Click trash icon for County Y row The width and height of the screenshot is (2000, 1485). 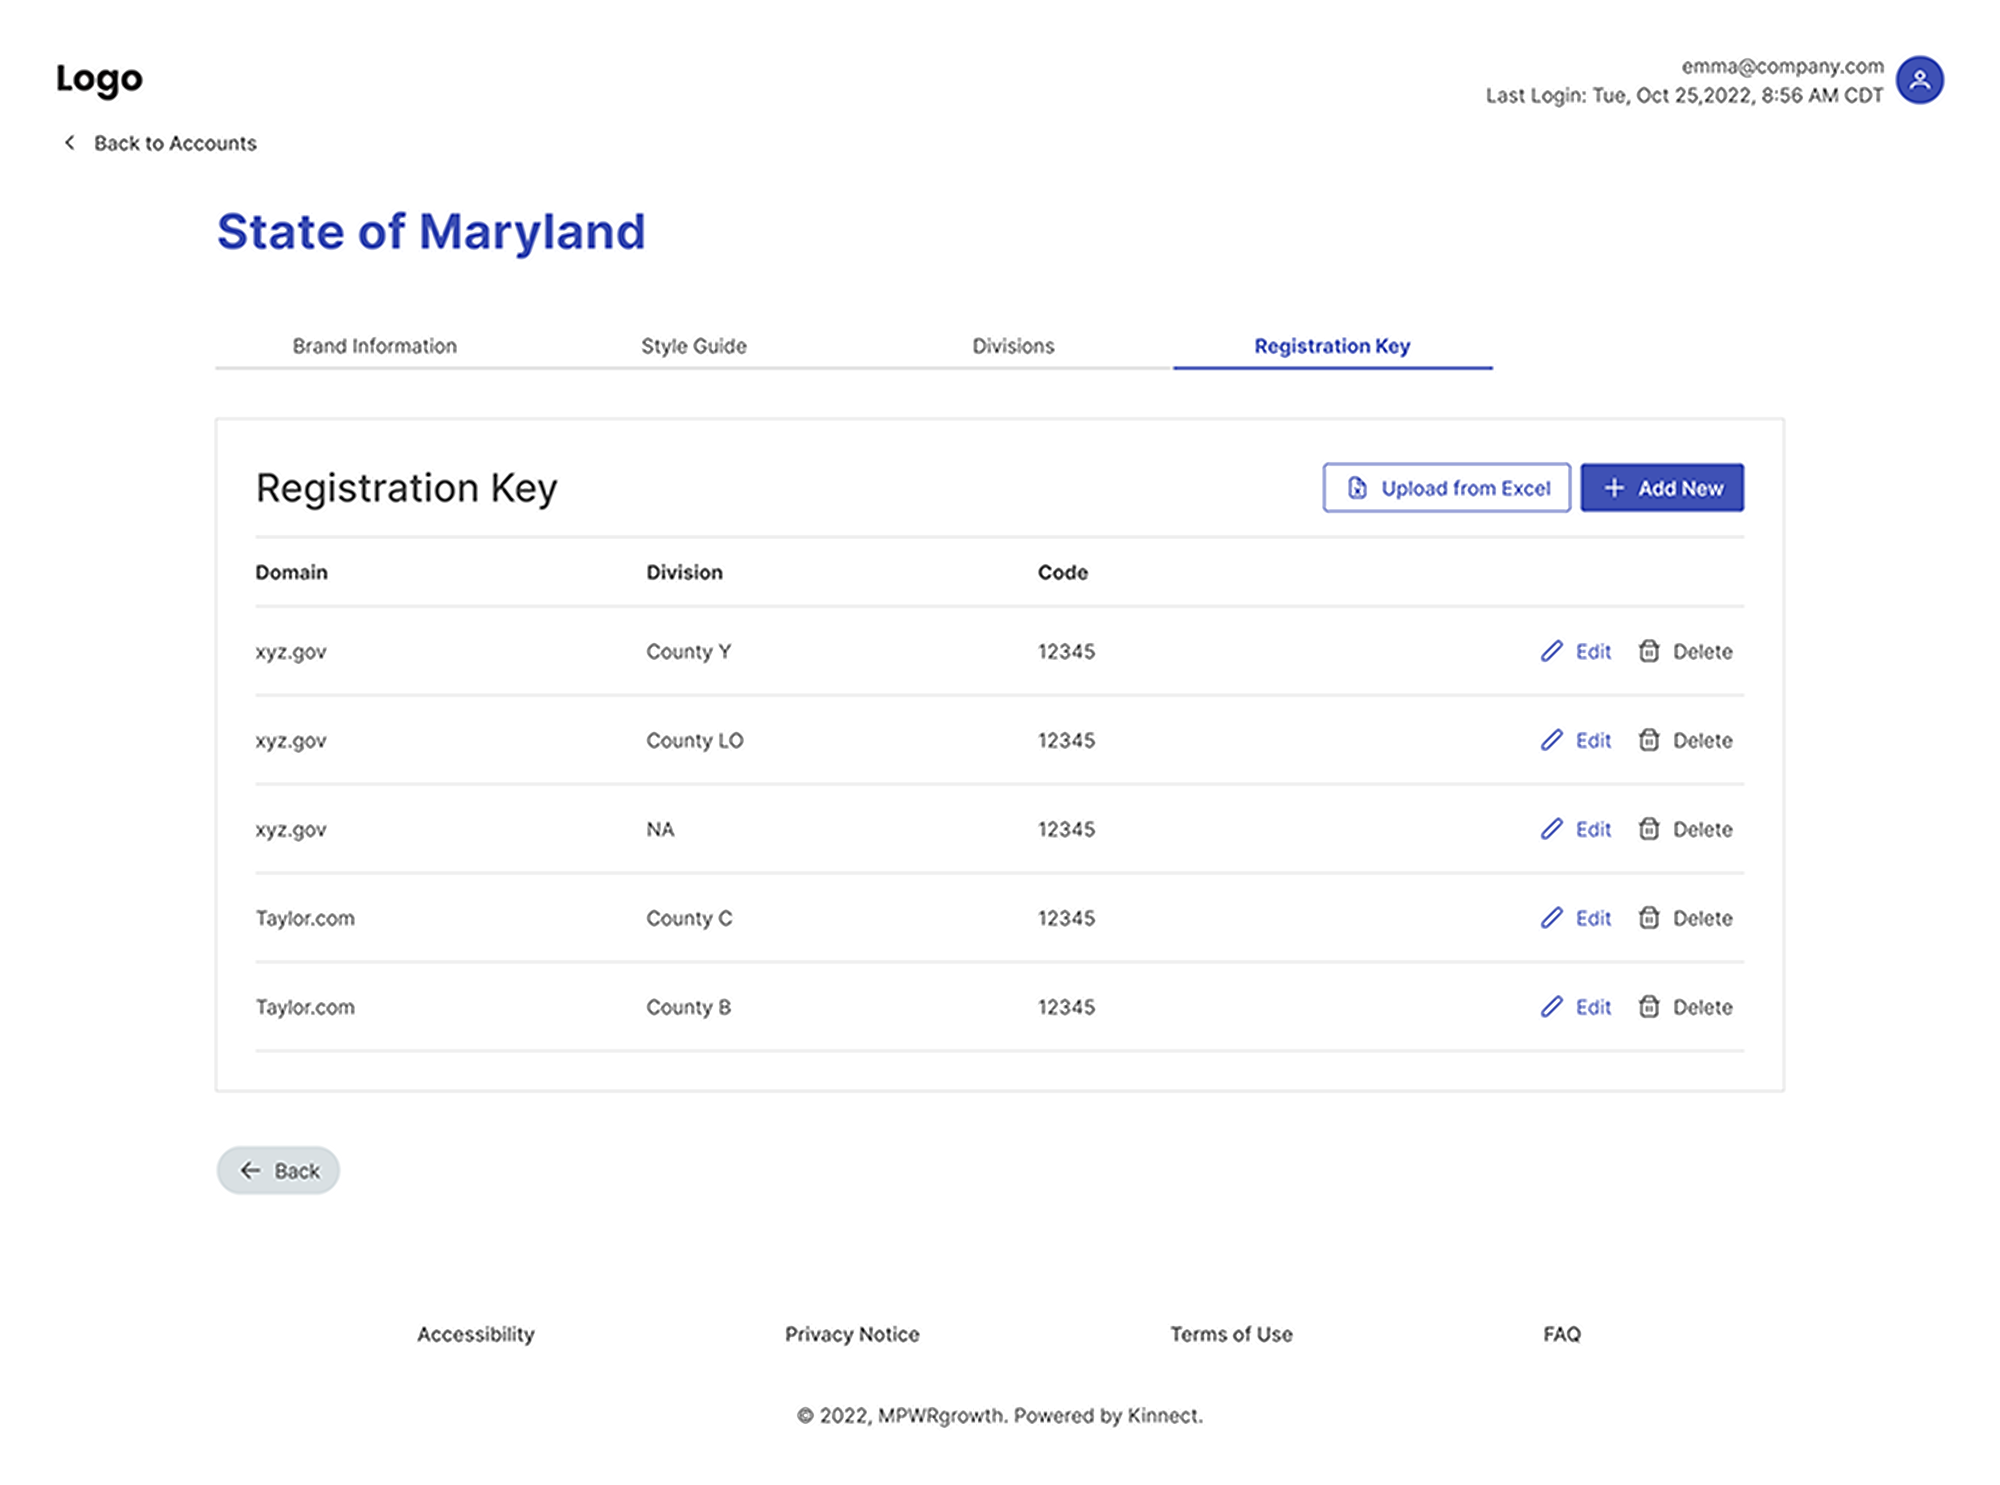click(1648, 651)
